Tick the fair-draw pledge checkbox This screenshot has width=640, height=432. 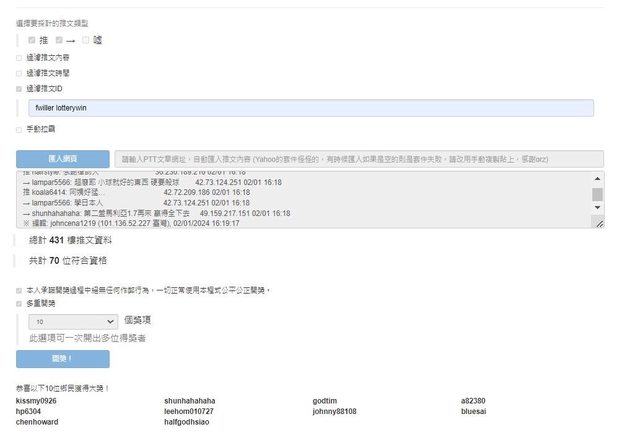(18, 291)
